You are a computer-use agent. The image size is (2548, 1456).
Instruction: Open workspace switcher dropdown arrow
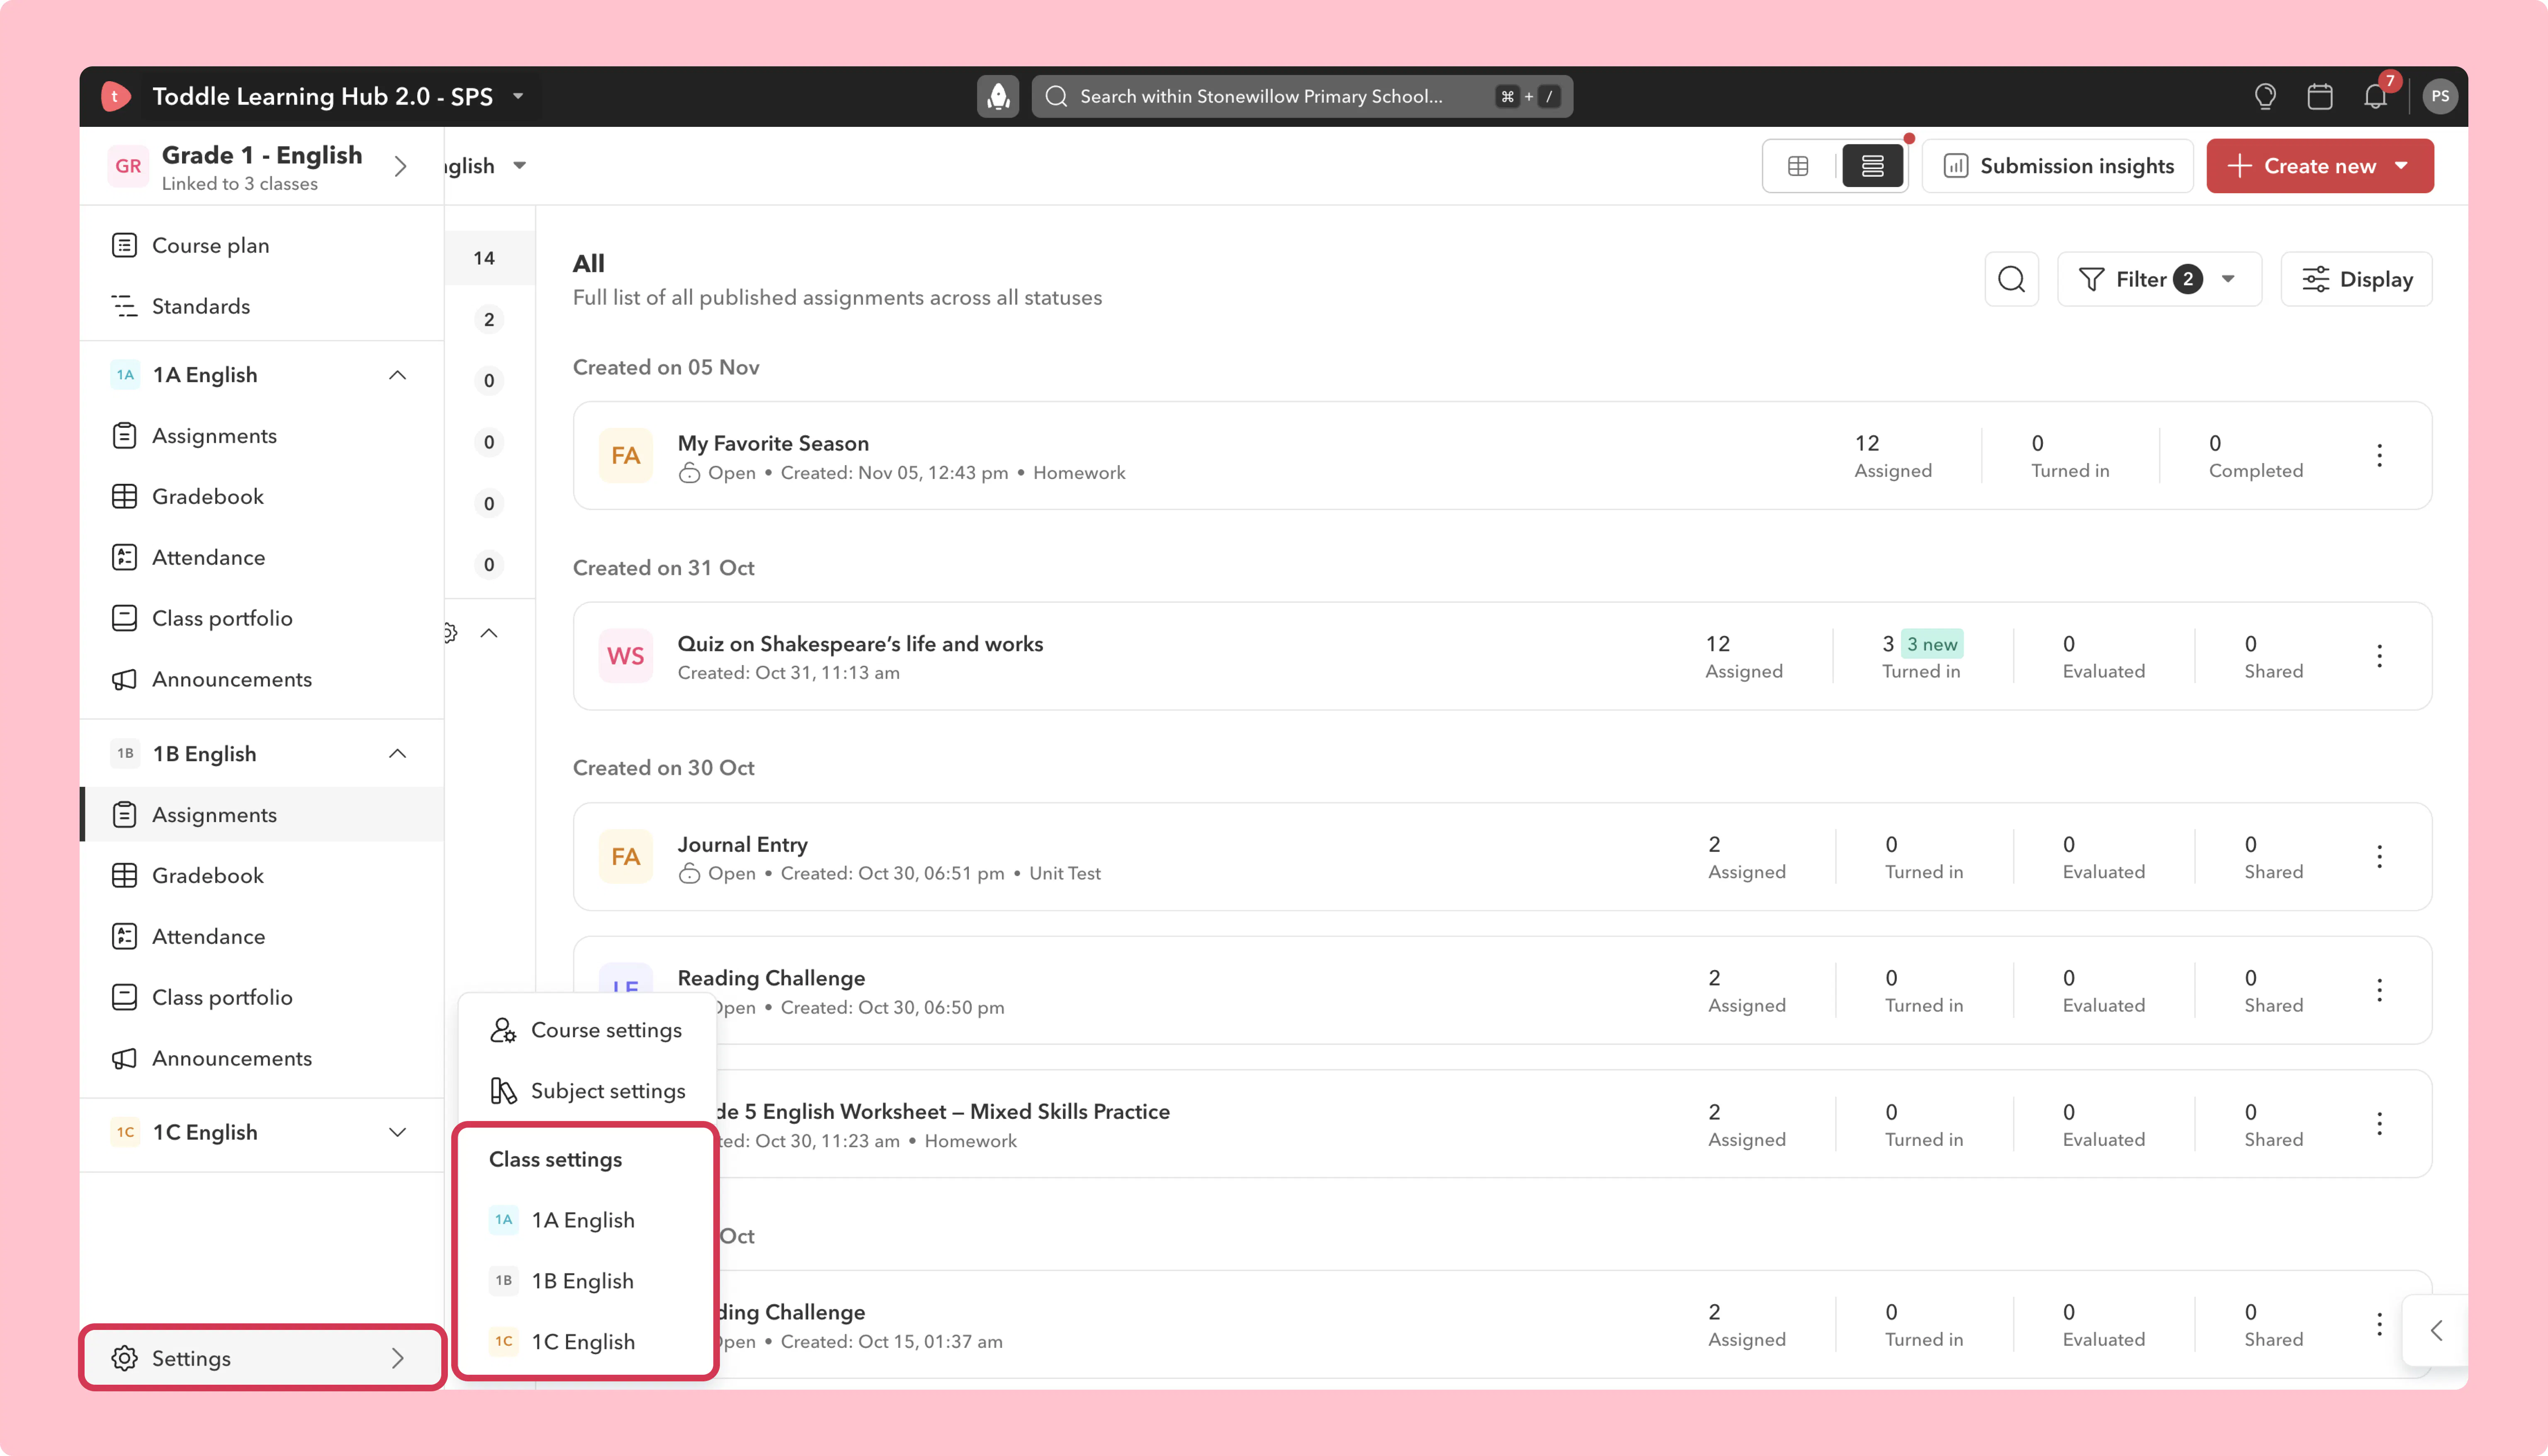[518, 96]
